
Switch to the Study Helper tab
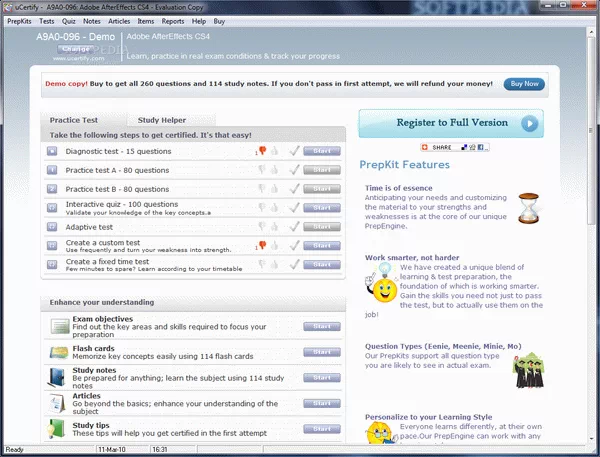(162, 120)
